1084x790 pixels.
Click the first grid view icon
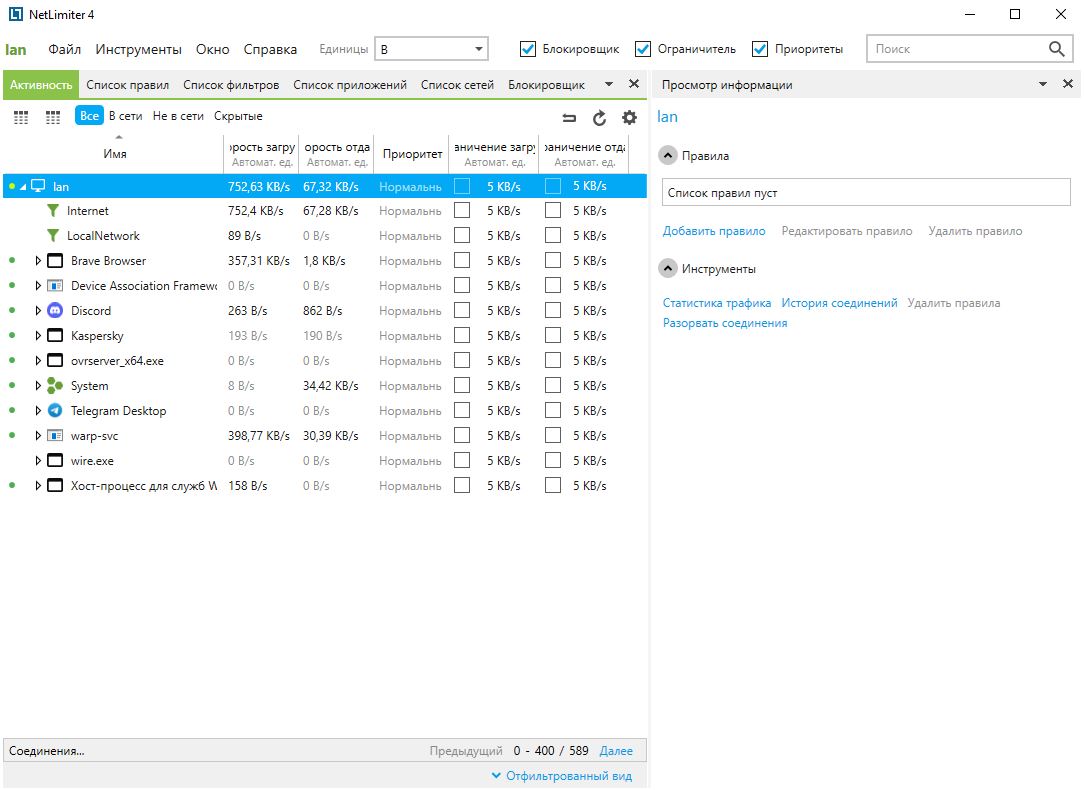point(21,118)
